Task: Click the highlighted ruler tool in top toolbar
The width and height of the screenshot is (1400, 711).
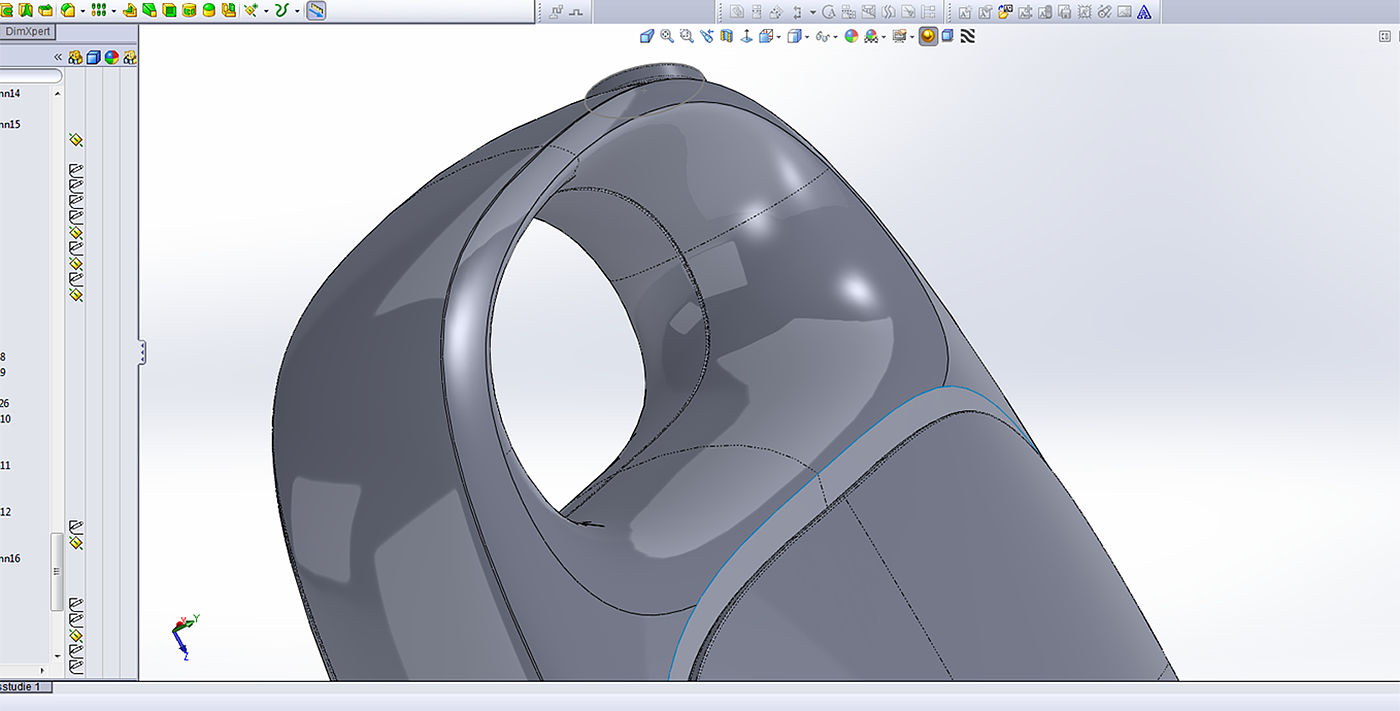Action: click(315, 11)
